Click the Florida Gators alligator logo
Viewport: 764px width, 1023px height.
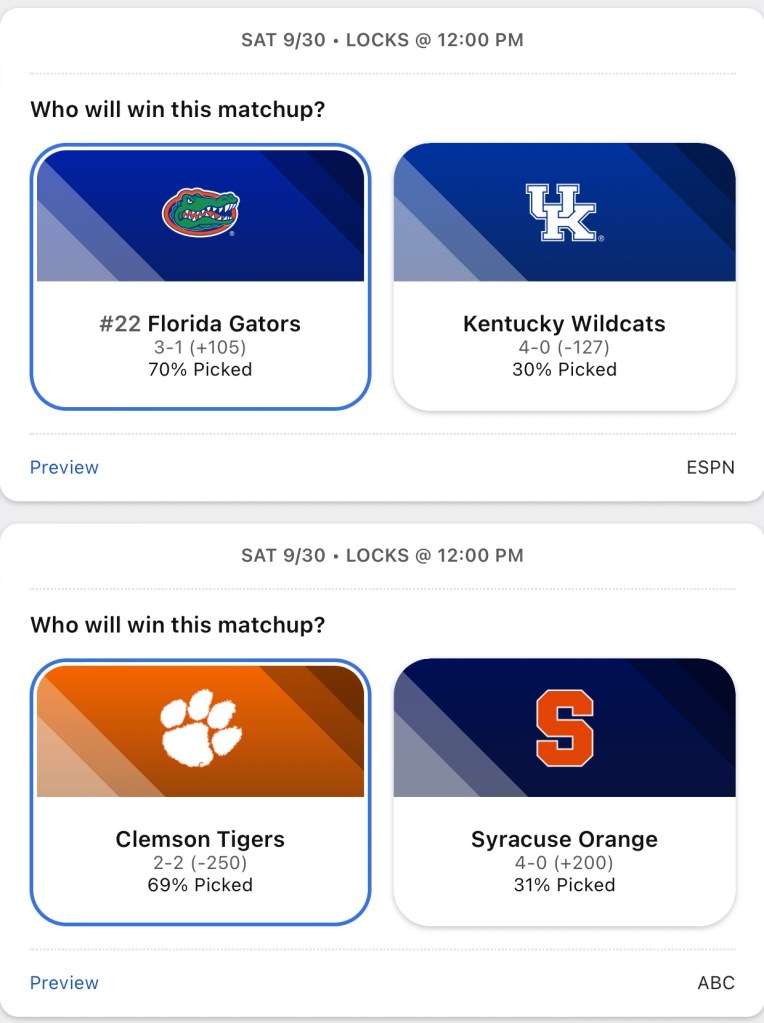201,212
